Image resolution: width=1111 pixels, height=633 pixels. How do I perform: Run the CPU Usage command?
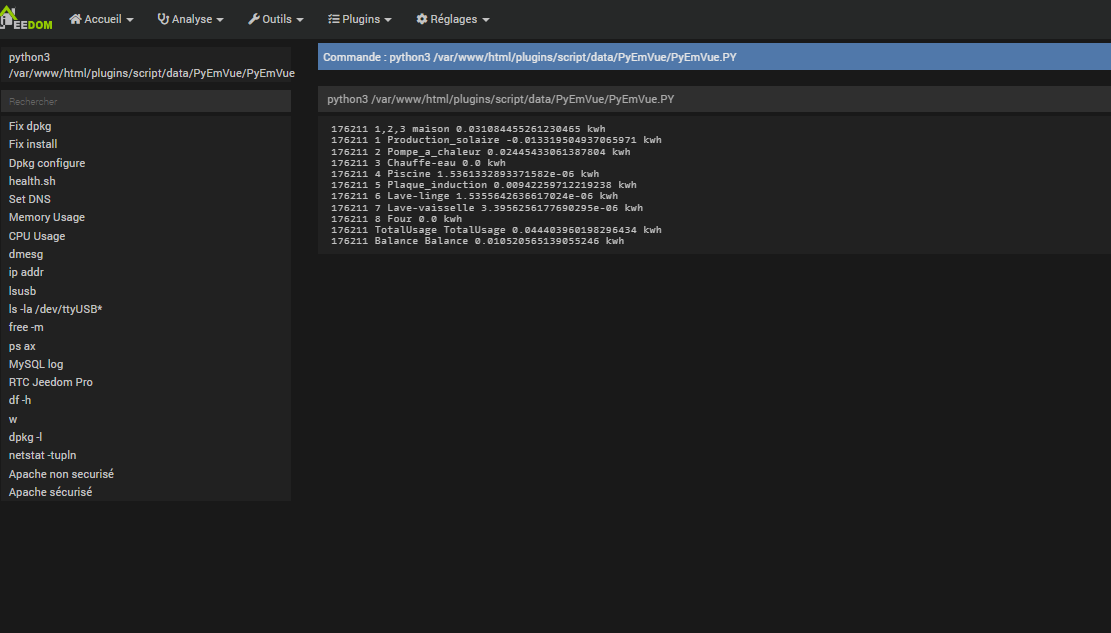pos(37,236)
